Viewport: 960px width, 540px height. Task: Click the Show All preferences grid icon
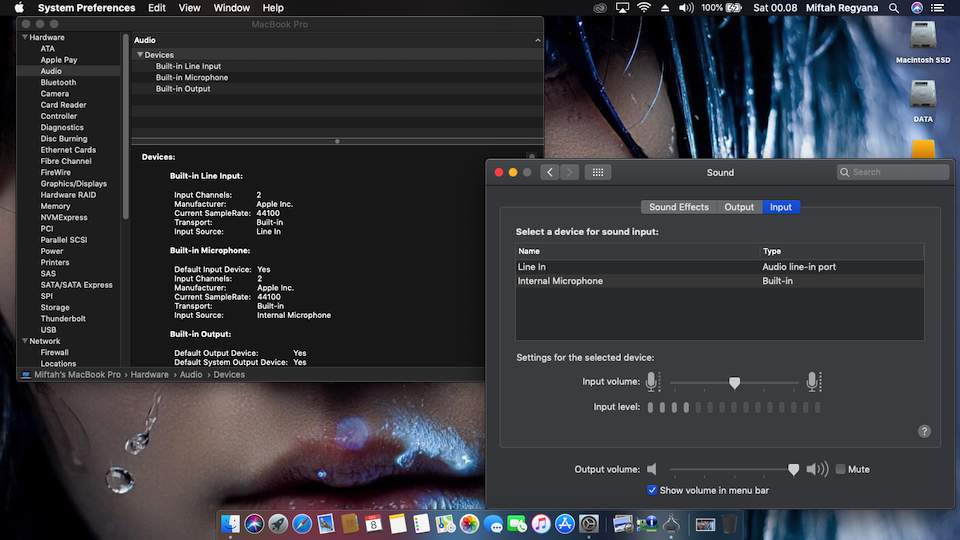click(598, 172)
